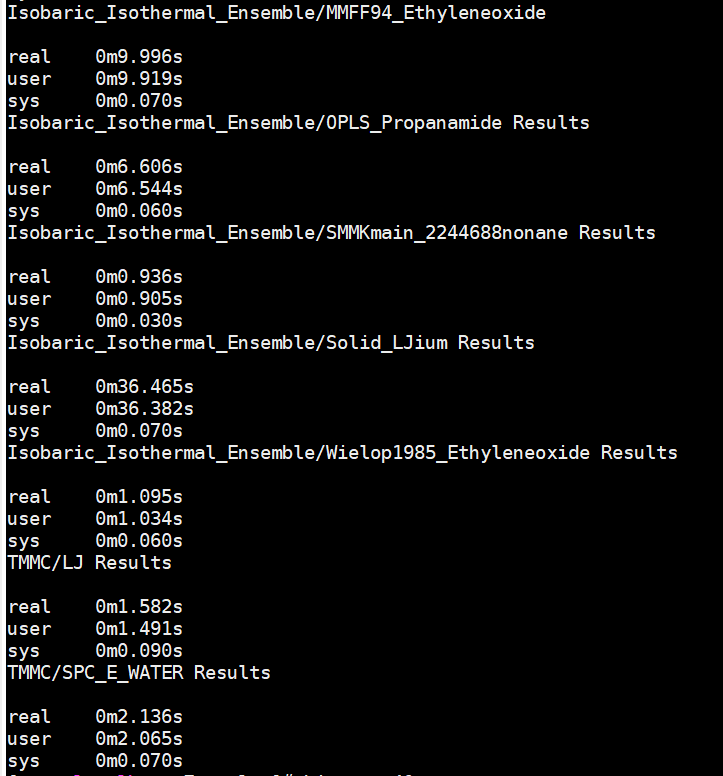Click the real time value 0m6.606s
This screenshot has height=776, width=723.
(139, 167)
